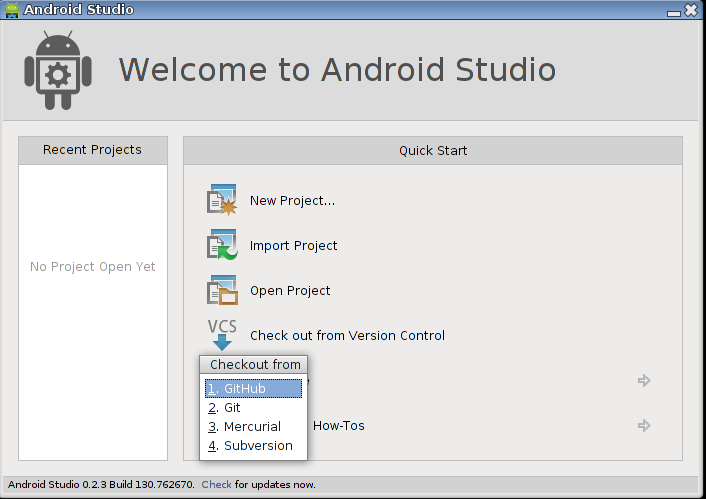Choose Open Project label
The width and height of the screenshot is (706, 499).
pyautogui.click(x=290, y=290)
